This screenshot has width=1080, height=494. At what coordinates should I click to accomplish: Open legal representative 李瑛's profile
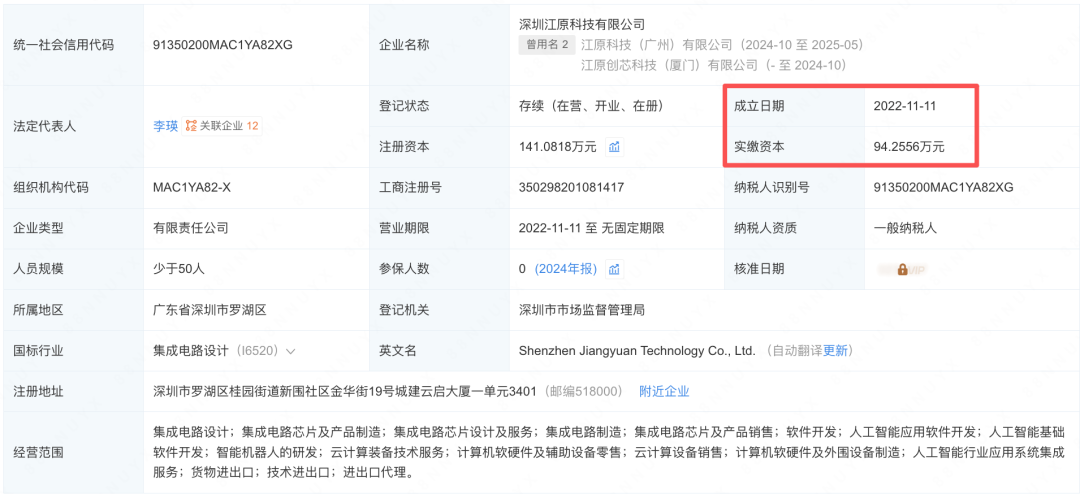[x=165, y=126]
